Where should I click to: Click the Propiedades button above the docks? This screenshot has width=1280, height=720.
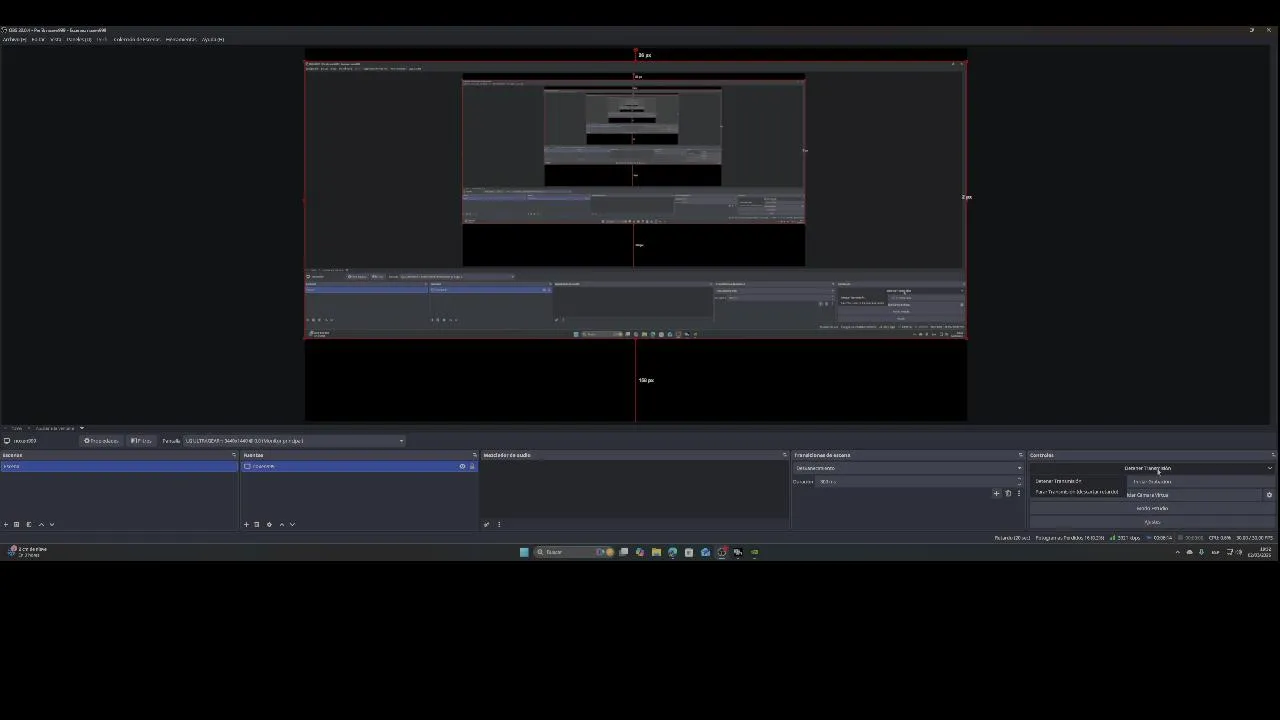click(x=101, y=441)
